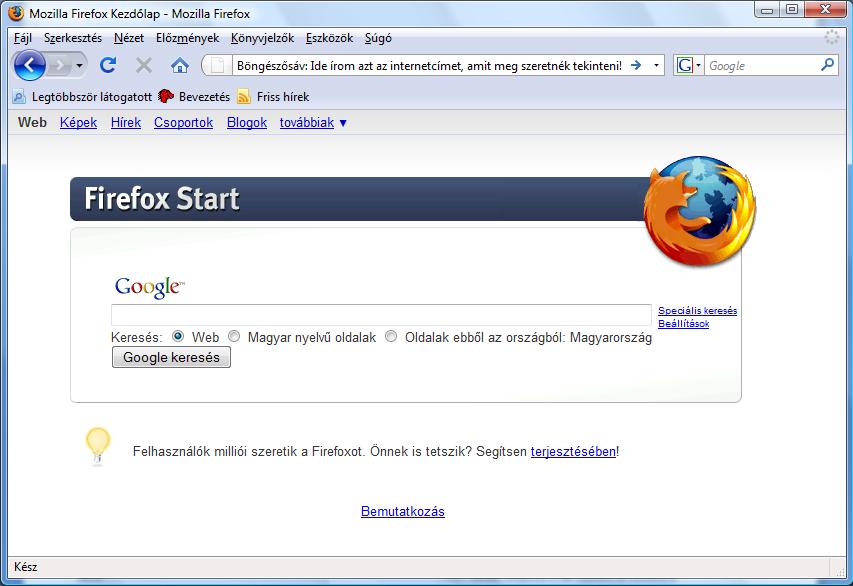Image resolution: width=853 pixels, height=586 pixels.
Task: Click the terjesztésében link
Action: point(573,452)
